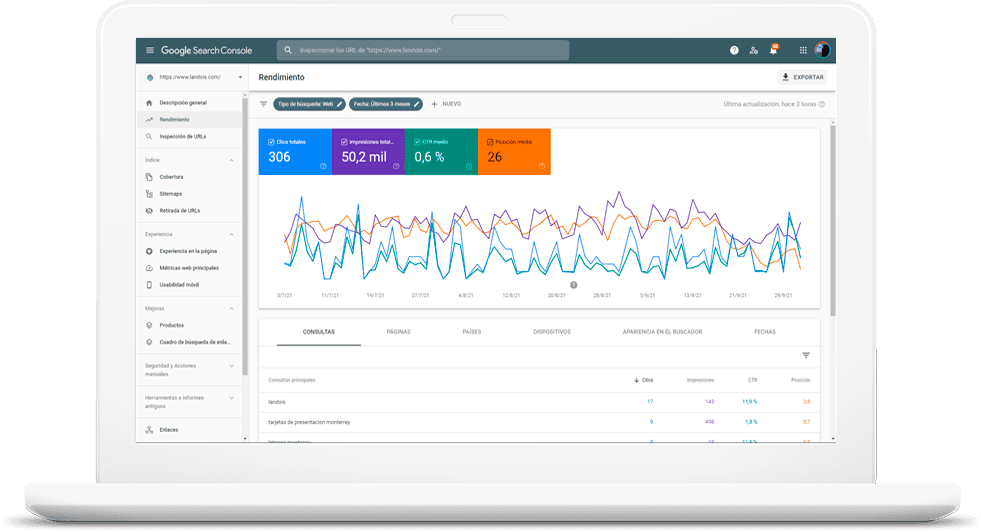The height and width of the screenshot is (532, 981).
Task: Toggle Impresiones totales checkbox
Action: [344, 142]
